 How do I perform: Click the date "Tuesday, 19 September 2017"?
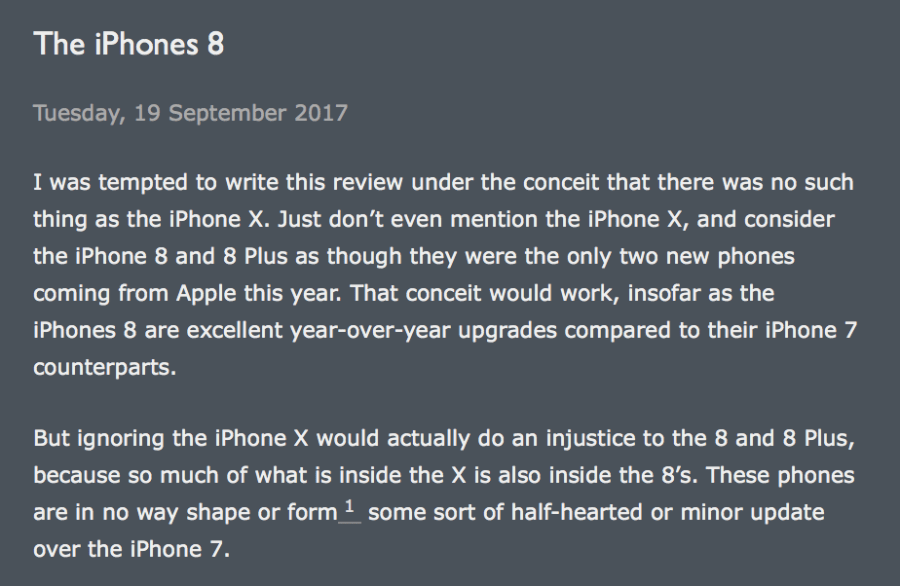(190, 112)
